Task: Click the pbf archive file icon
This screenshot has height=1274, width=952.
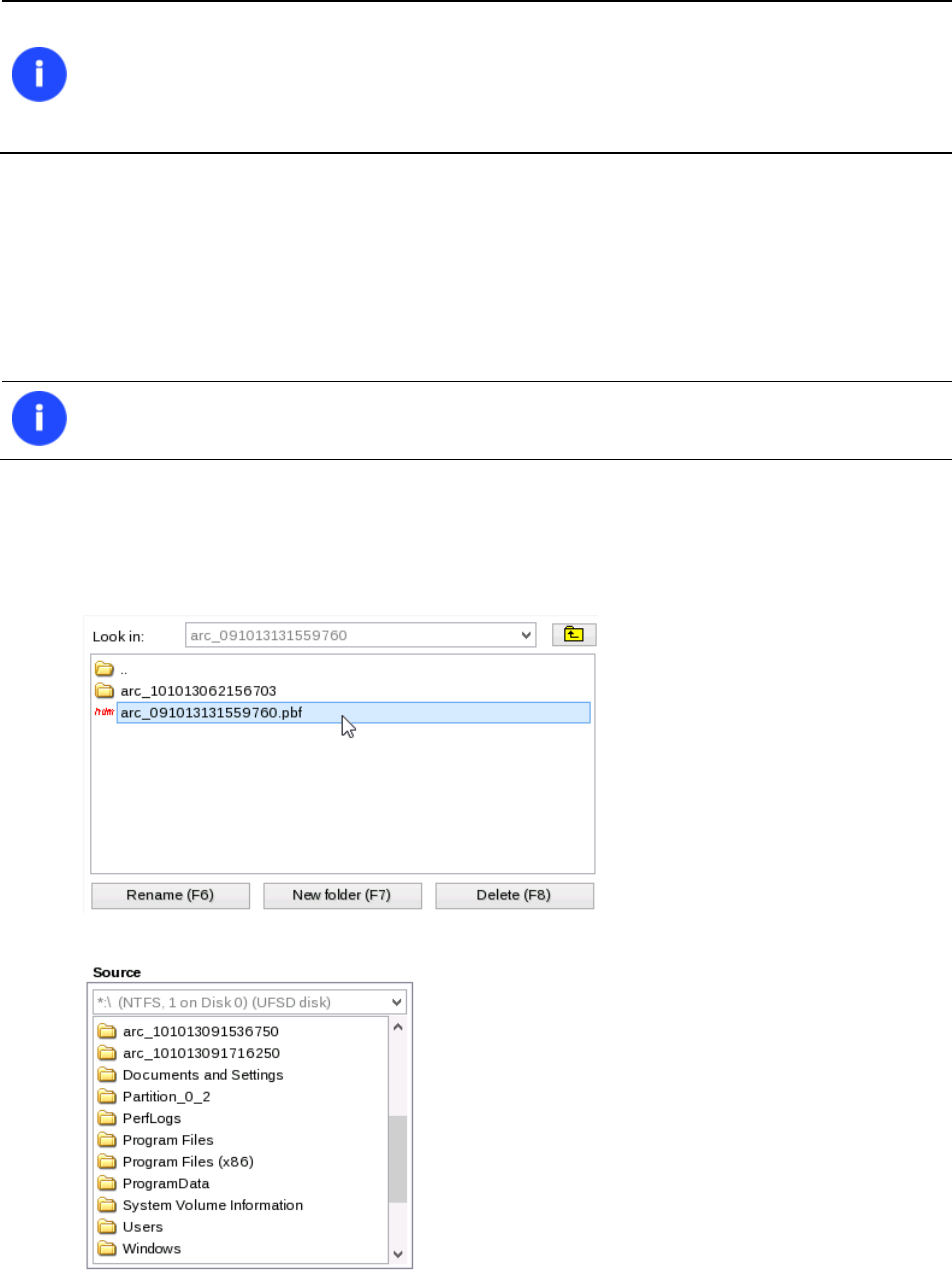Action: coord(104,712)
